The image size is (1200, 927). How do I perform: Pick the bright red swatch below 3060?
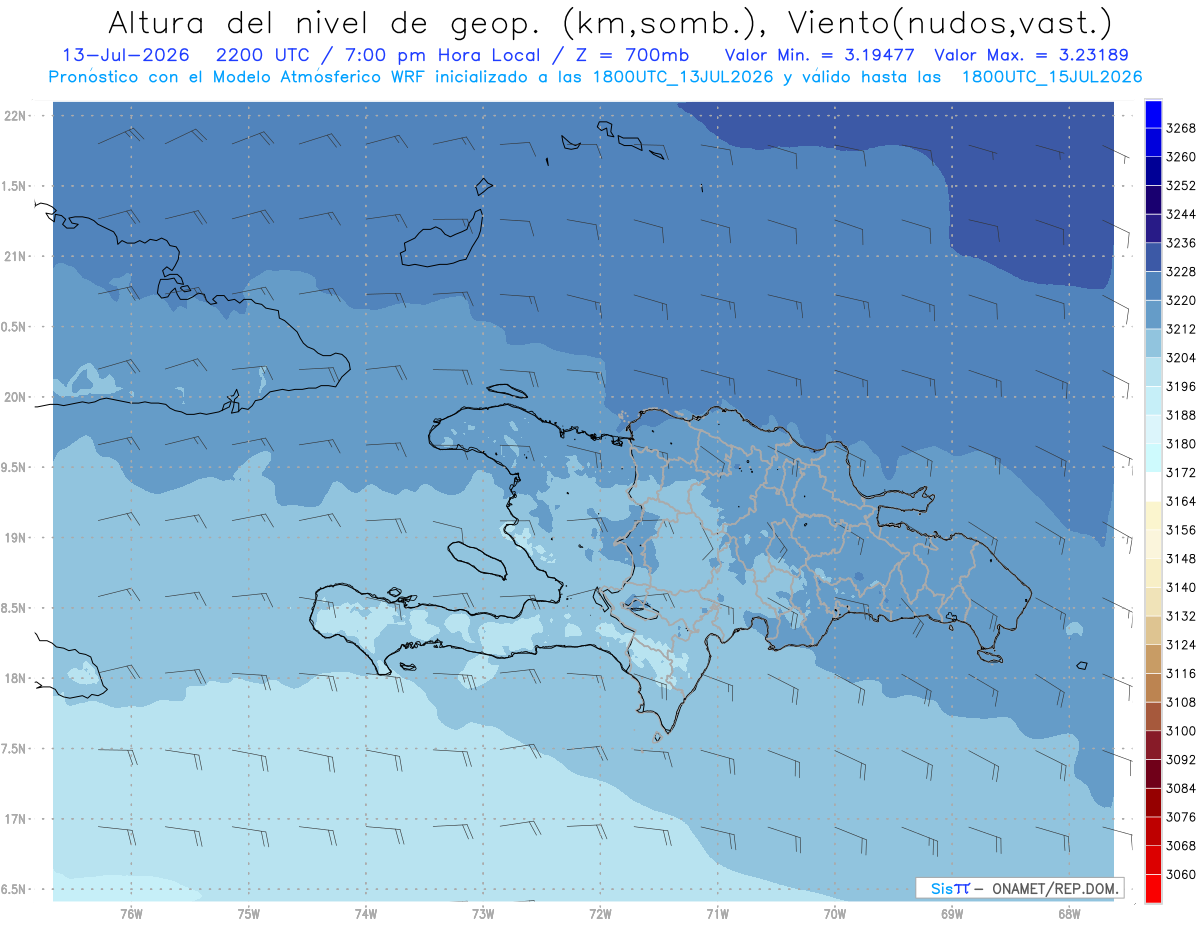tap(1153, 888)
